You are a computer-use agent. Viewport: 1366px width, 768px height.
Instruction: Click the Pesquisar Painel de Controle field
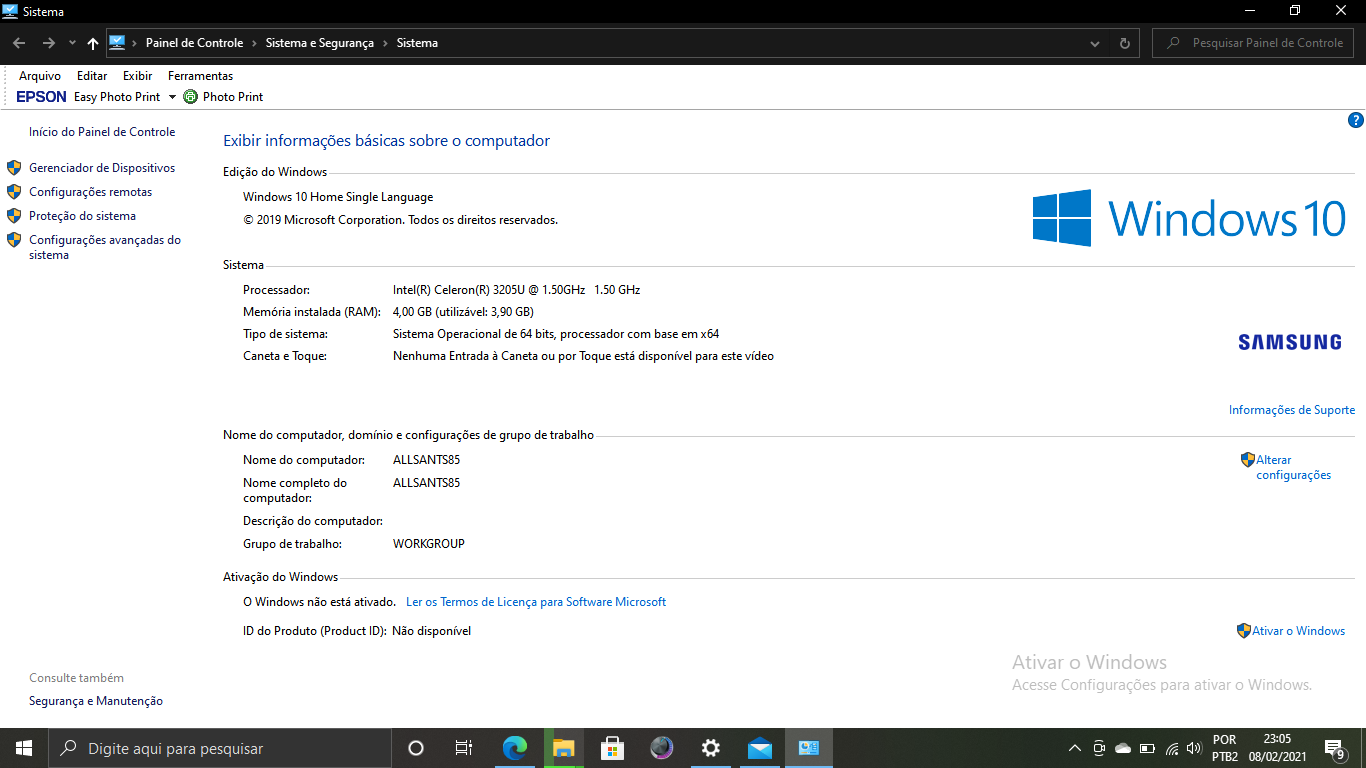tap(1253, 43)
